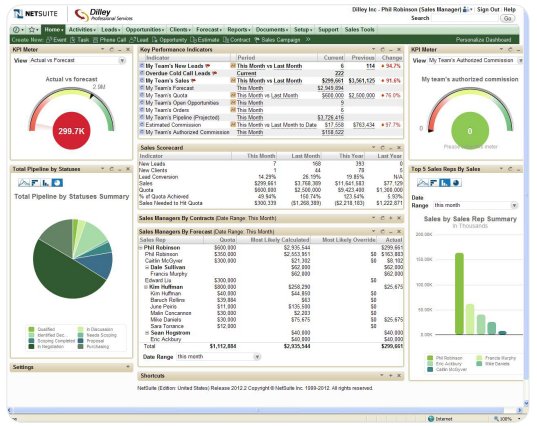The image size is (537, 426).
Task: Open the Activities menu tab
Action: pyautogui.click(x=82, y=30)
